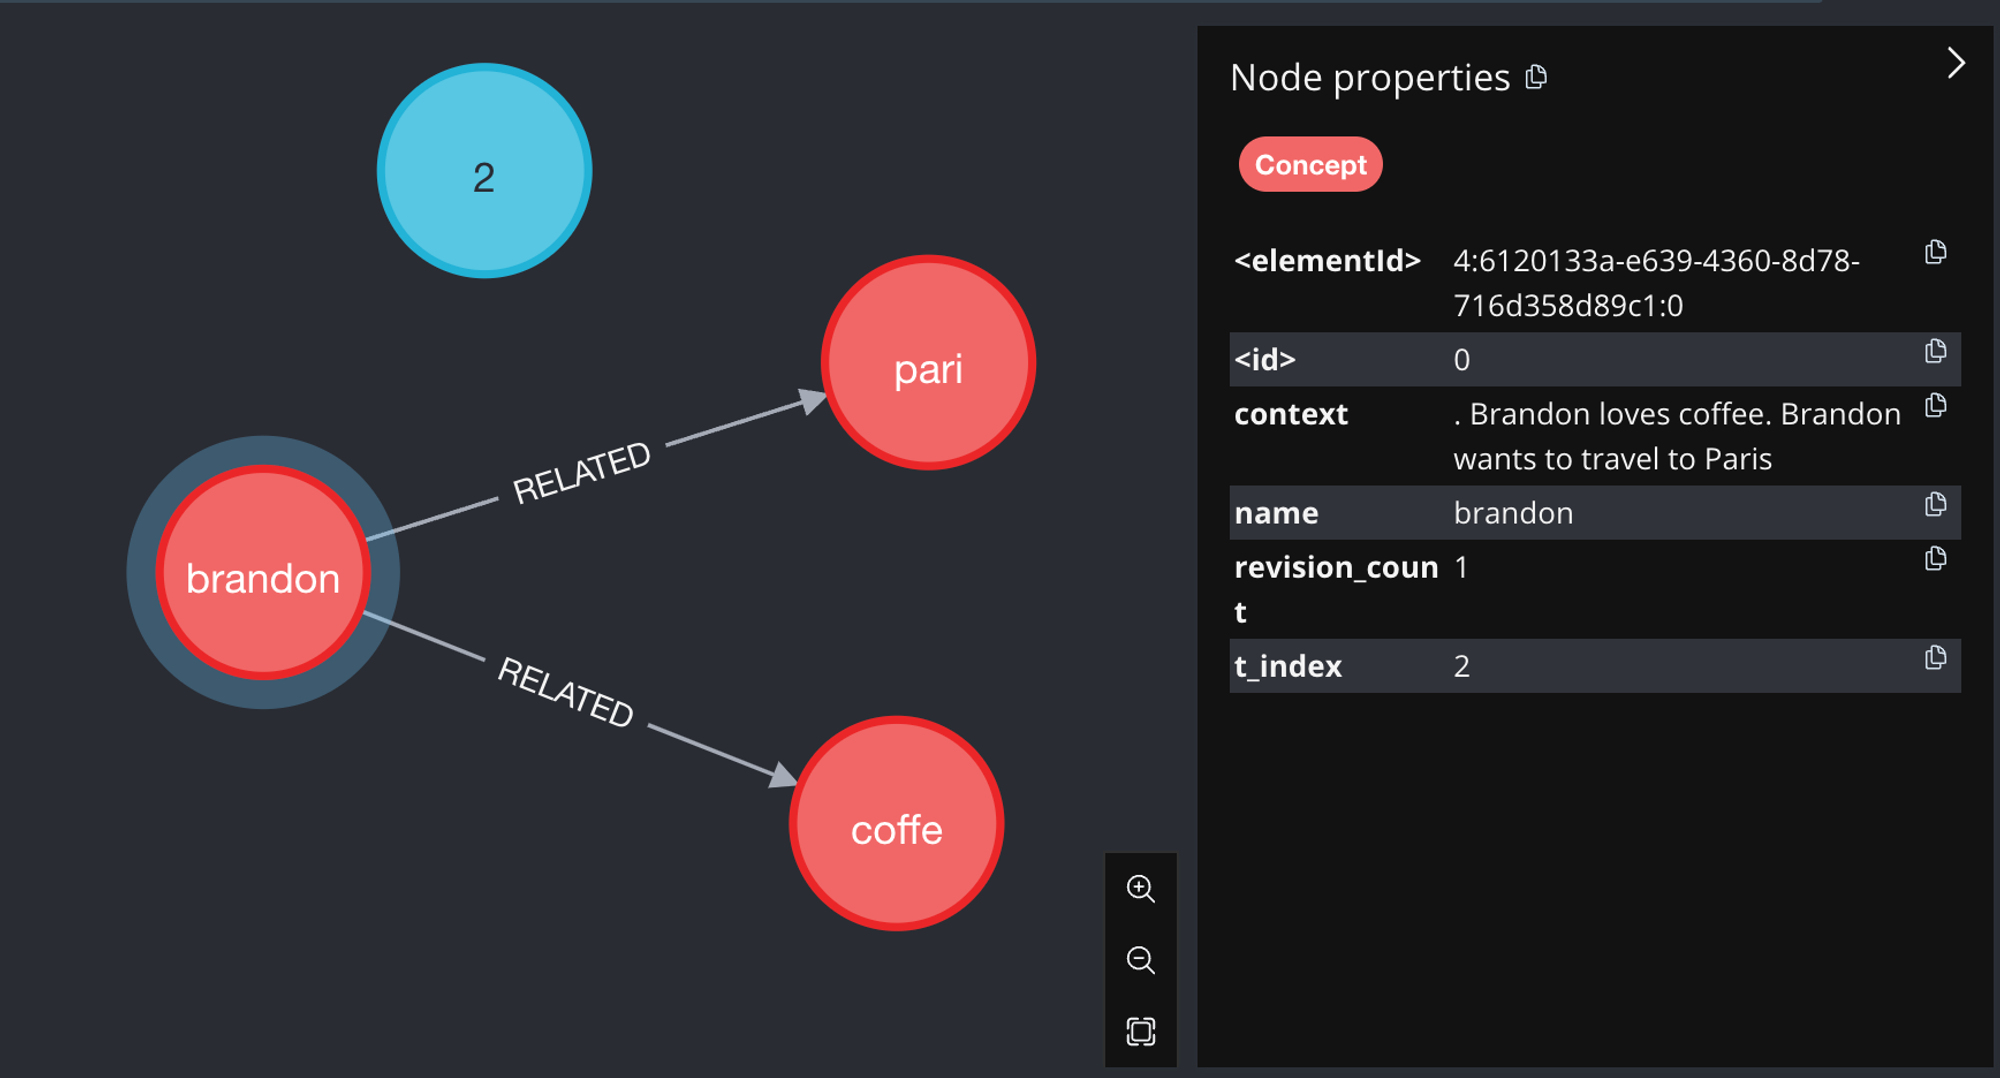Click the context row text
The height and width of the screenshot is (1078, 2000).
click(1676, 436)
